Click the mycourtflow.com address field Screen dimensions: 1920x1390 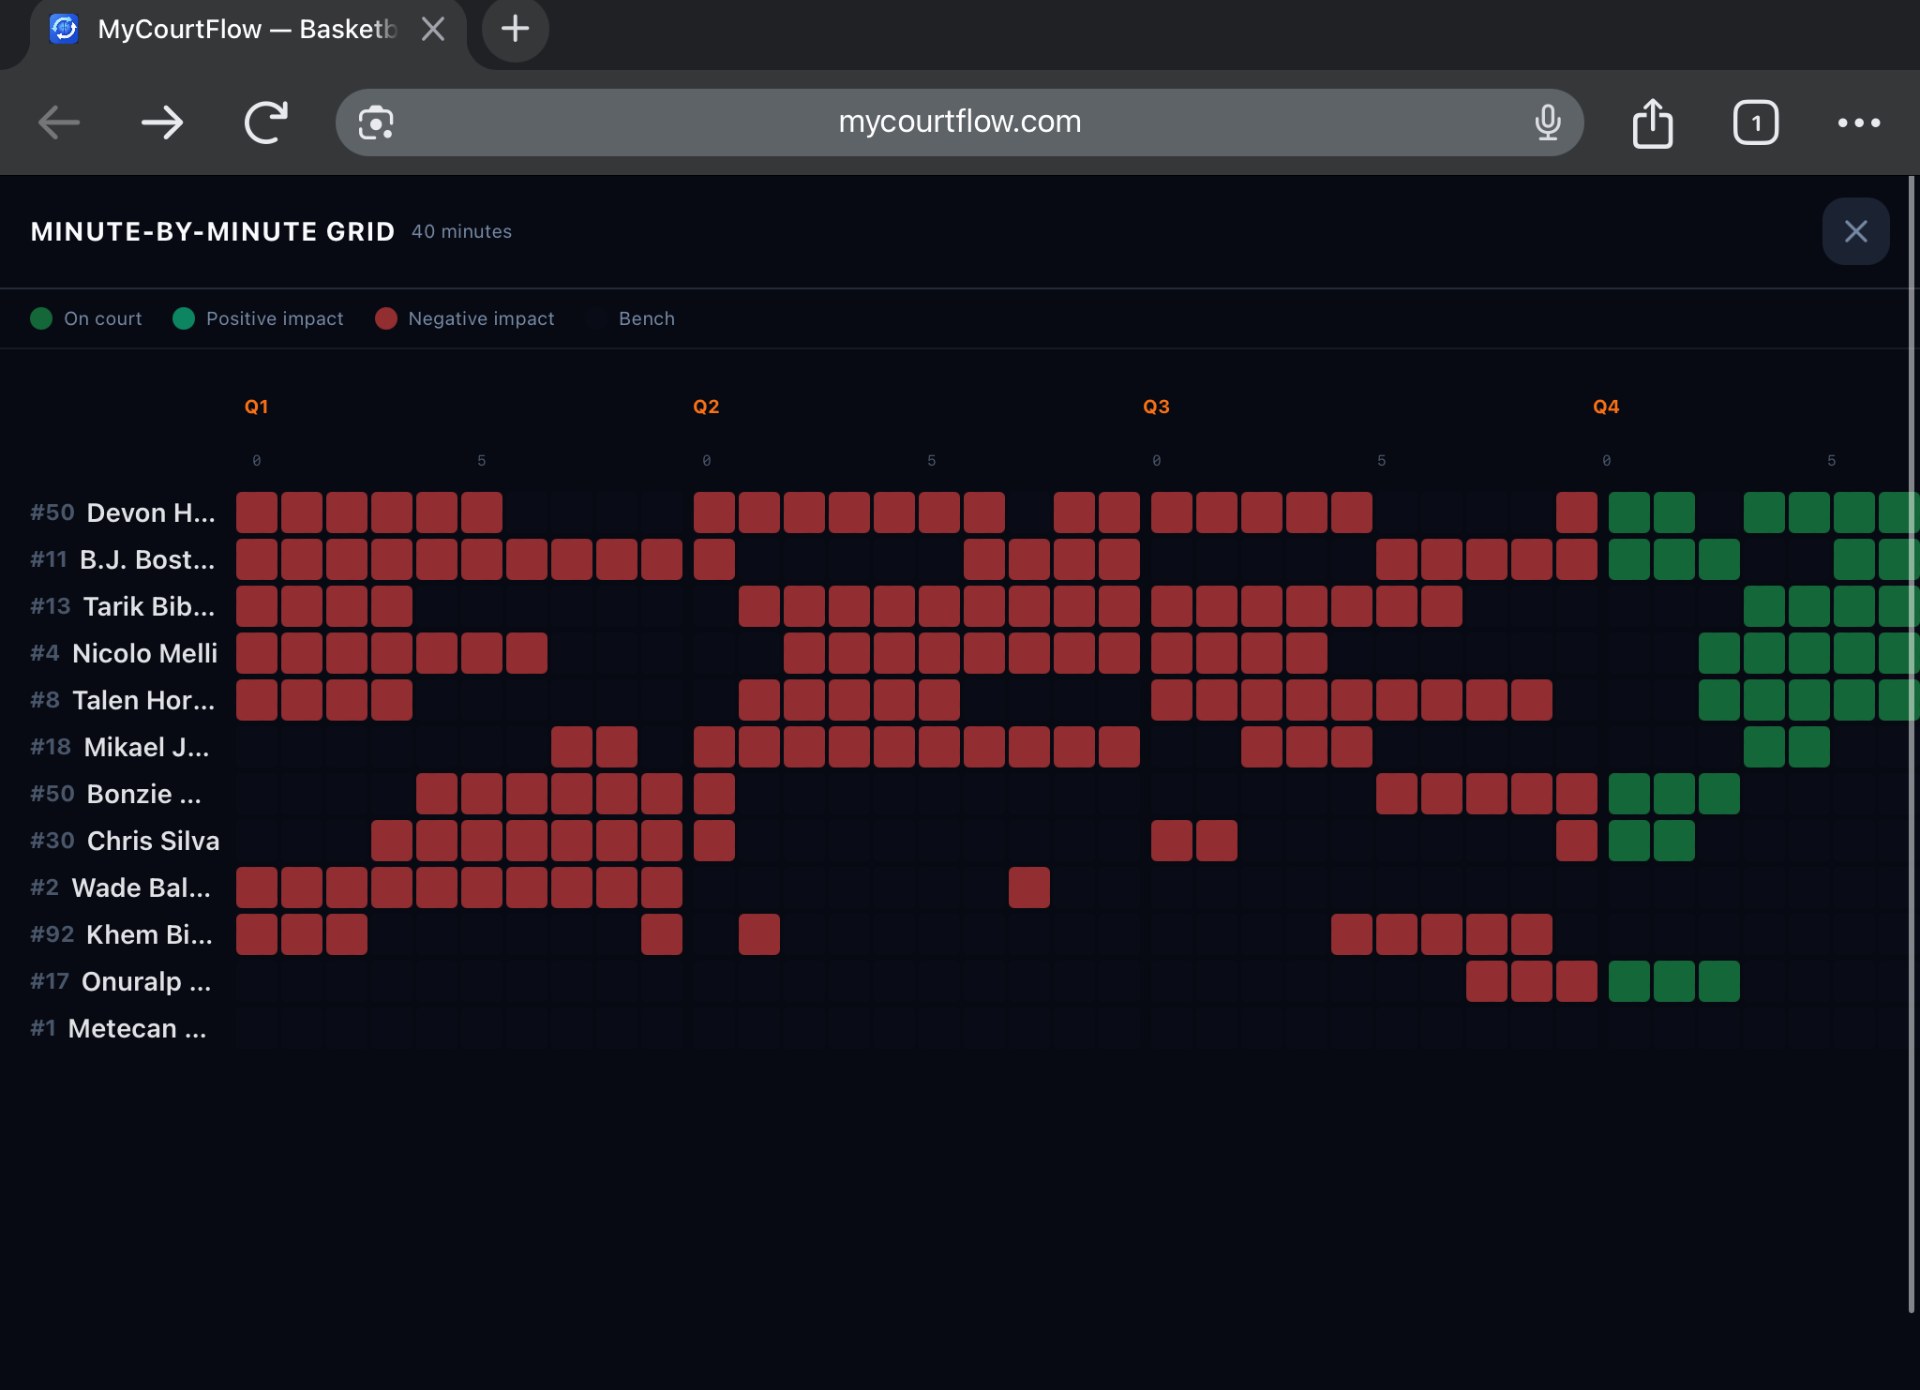[959, 122]
